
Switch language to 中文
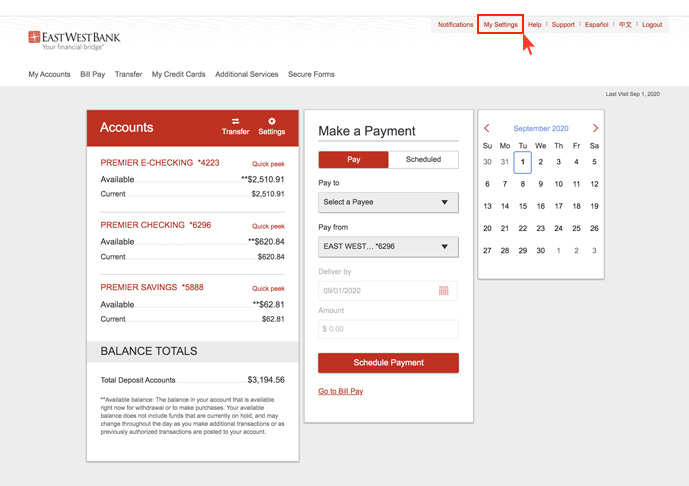625,25
